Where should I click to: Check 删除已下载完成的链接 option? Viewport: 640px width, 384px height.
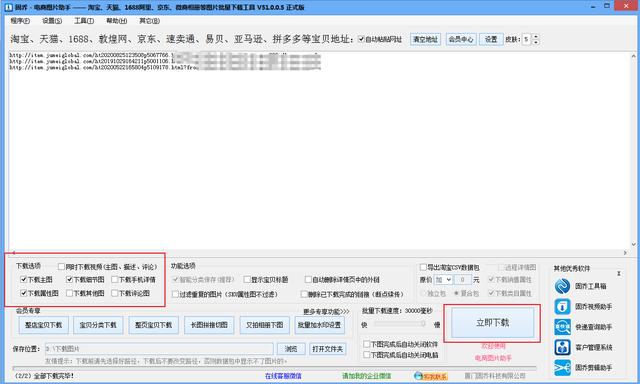304,294
